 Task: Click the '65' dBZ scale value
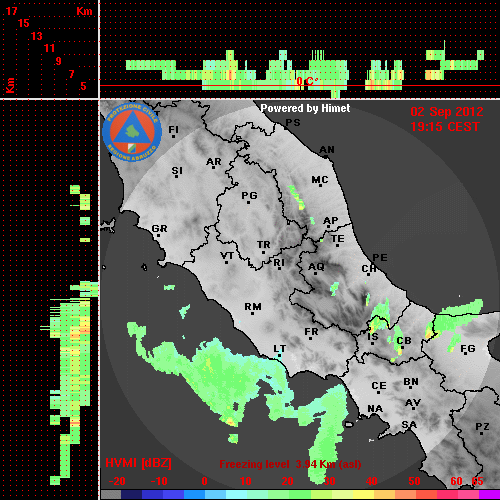coord(477,481)
